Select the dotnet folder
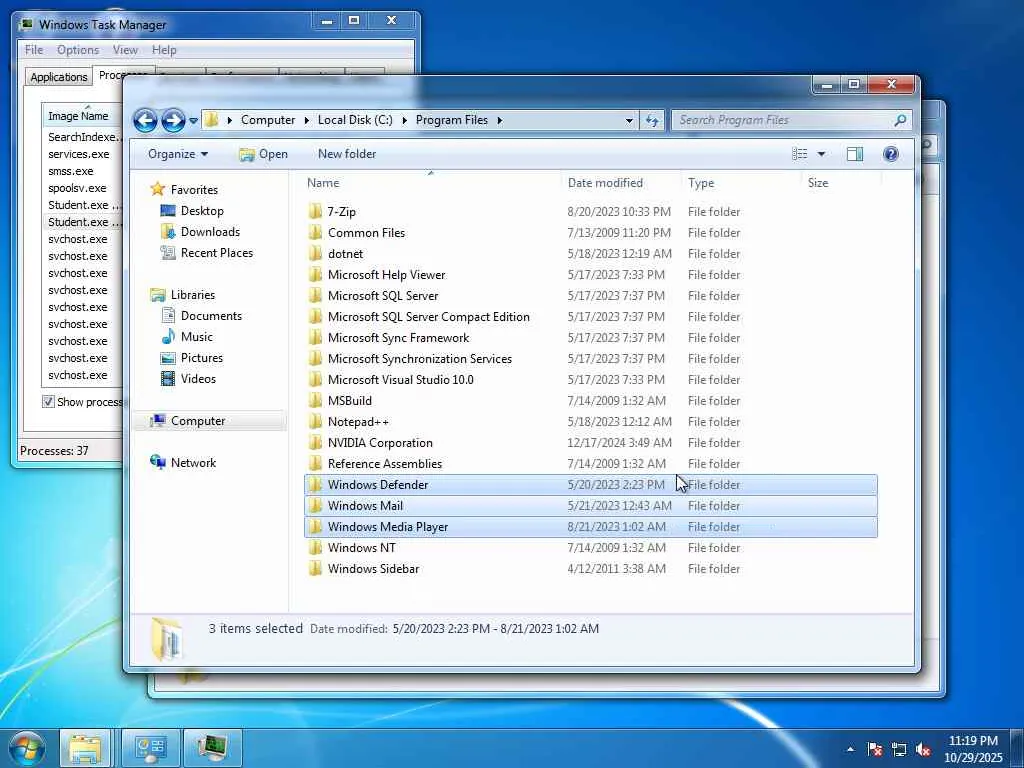This screenshot has height=768, width=1024. click(345, 253)
